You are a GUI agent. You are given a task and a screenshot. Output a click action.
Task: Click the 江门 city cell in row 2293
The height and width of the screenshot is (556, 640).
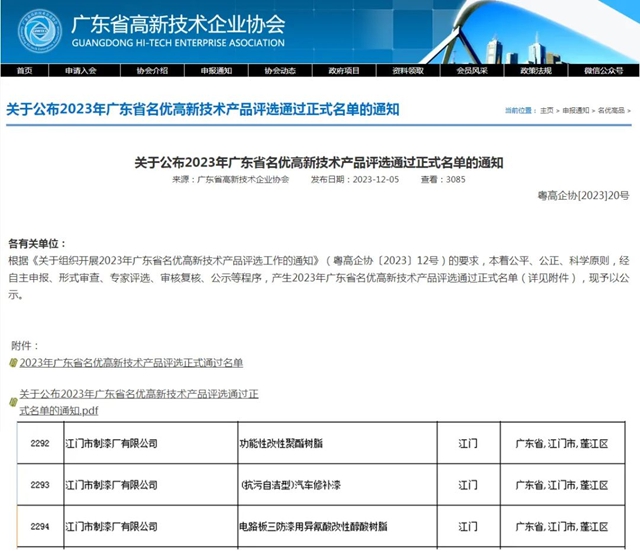click(x=468, y=485)
